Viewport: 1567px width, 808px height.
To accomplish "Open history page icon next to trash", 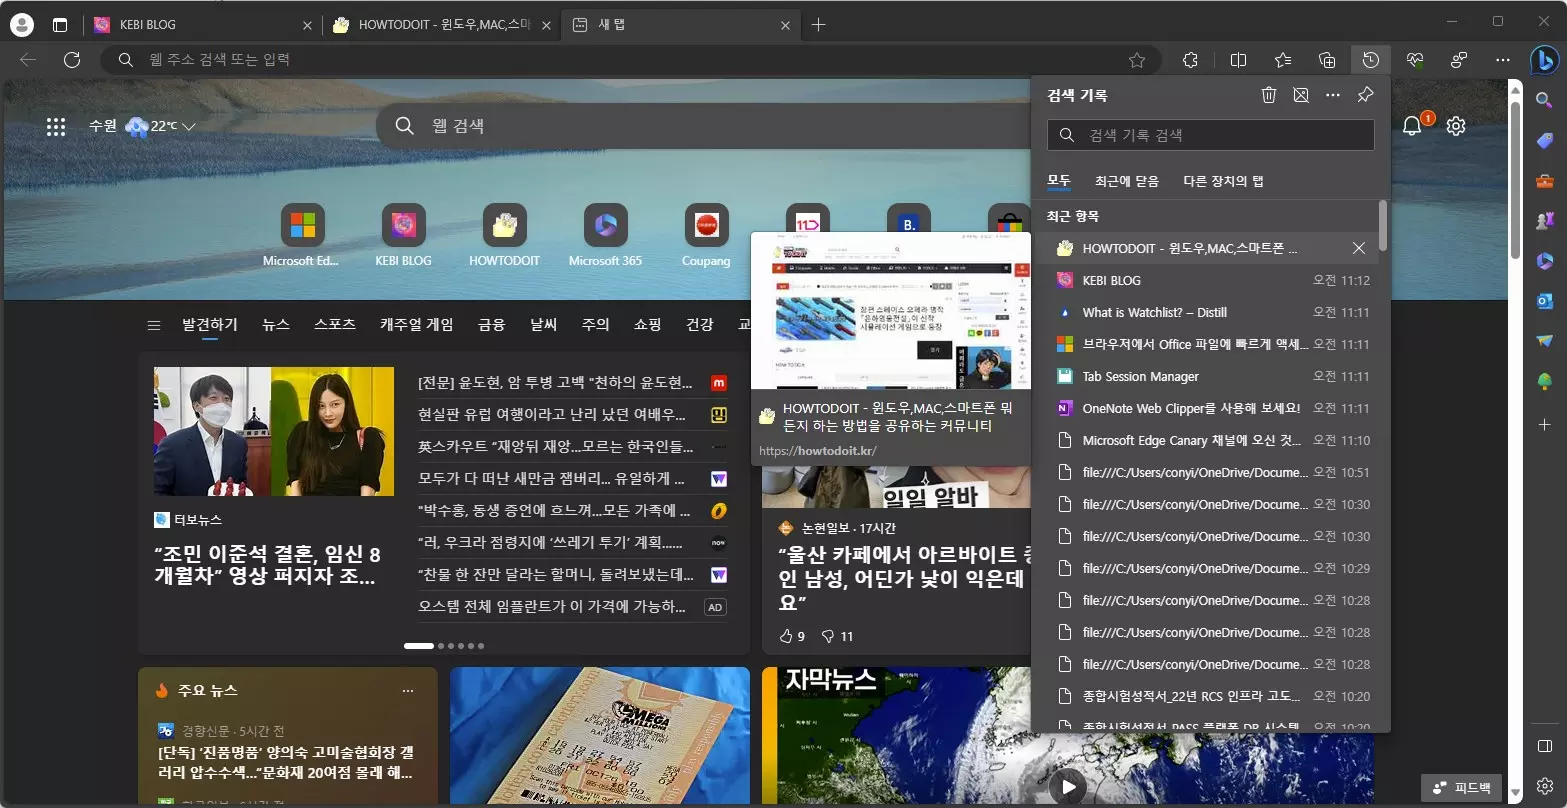I will 1301,95.
